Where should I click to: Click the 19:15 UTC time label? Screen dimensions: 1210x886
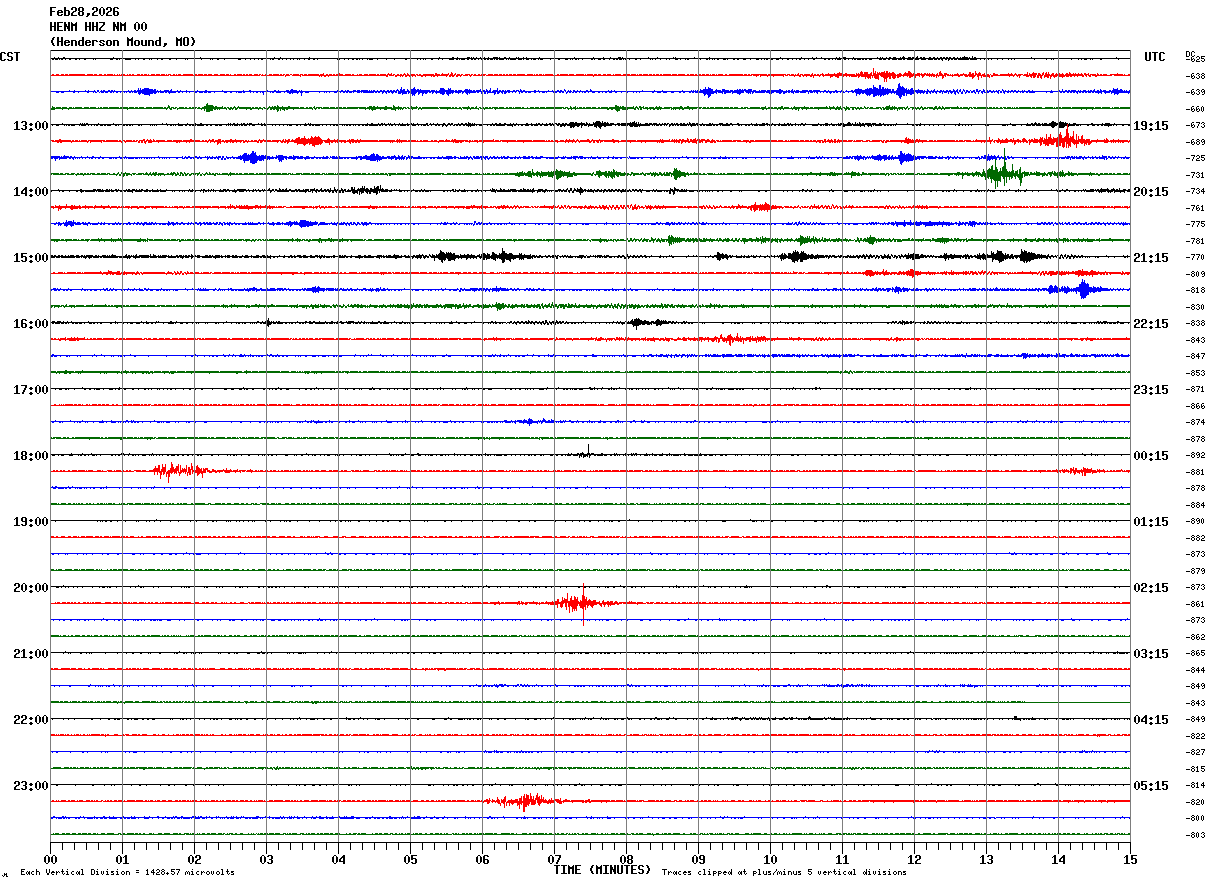(x=1151, y=126)
